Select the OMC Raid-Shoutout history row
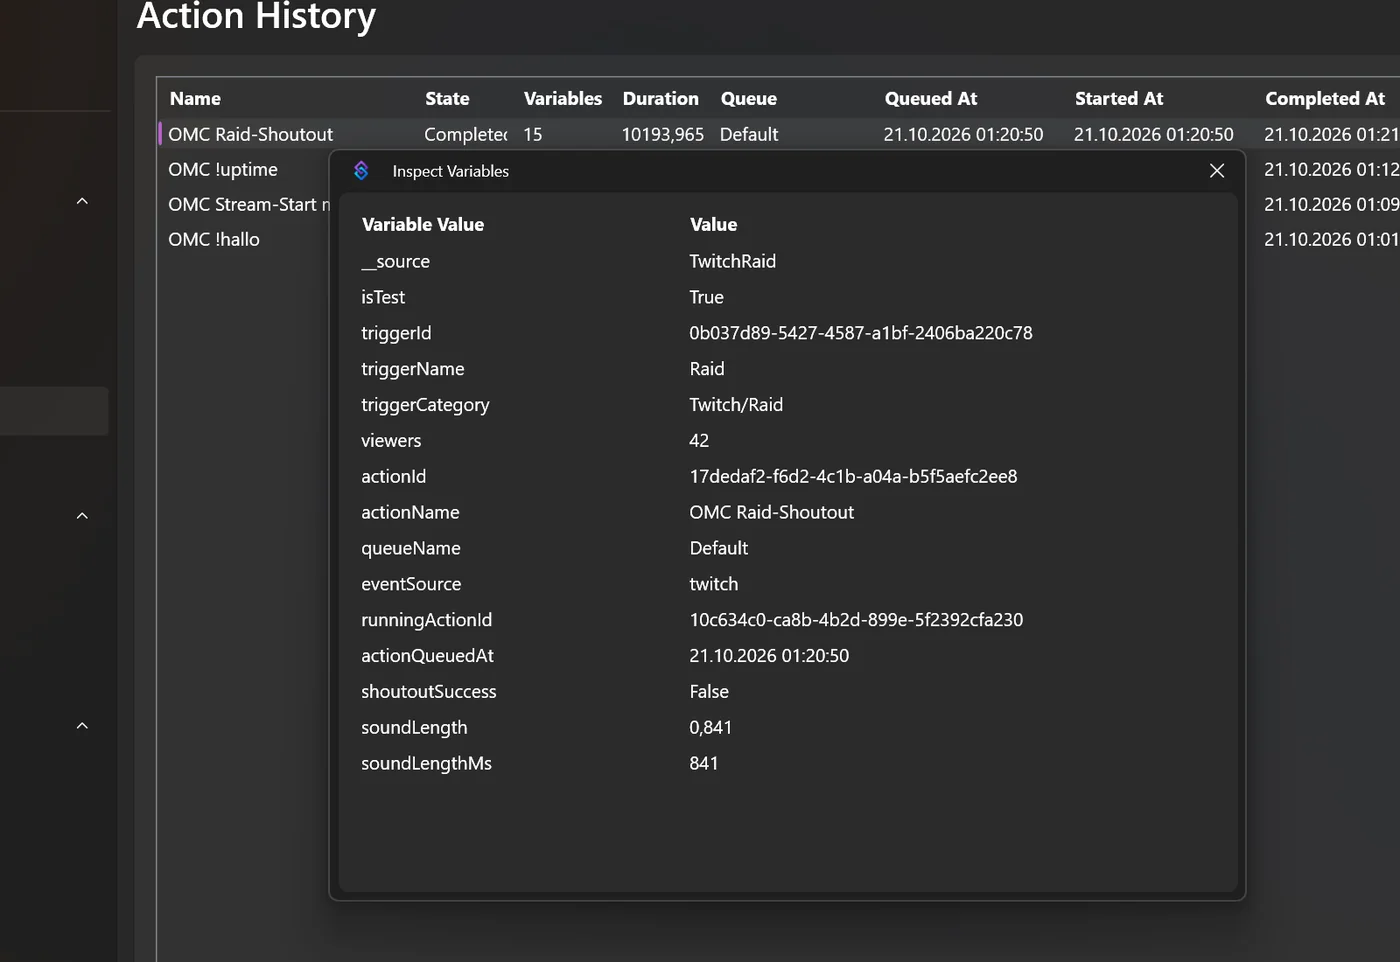The image size is (1400, 962). click(x=779, y=134)
